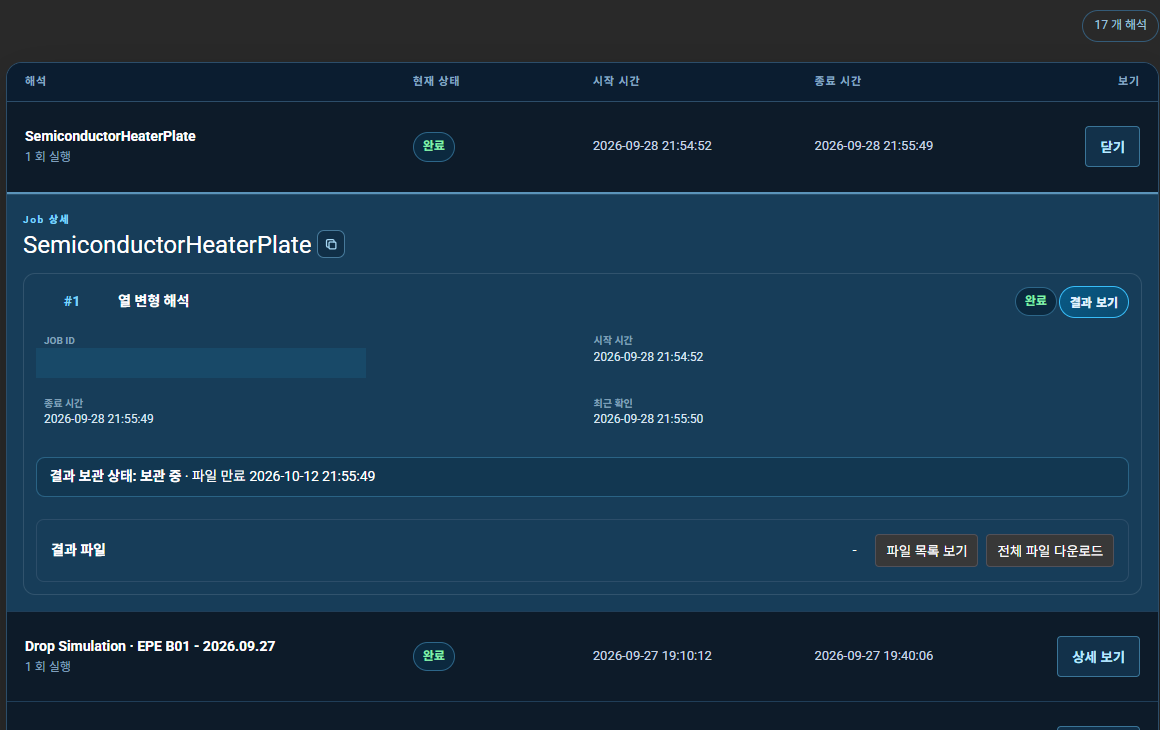
Task: Click detail panel 시작 시간 value 21:54:52
Action: click(648, 356)
